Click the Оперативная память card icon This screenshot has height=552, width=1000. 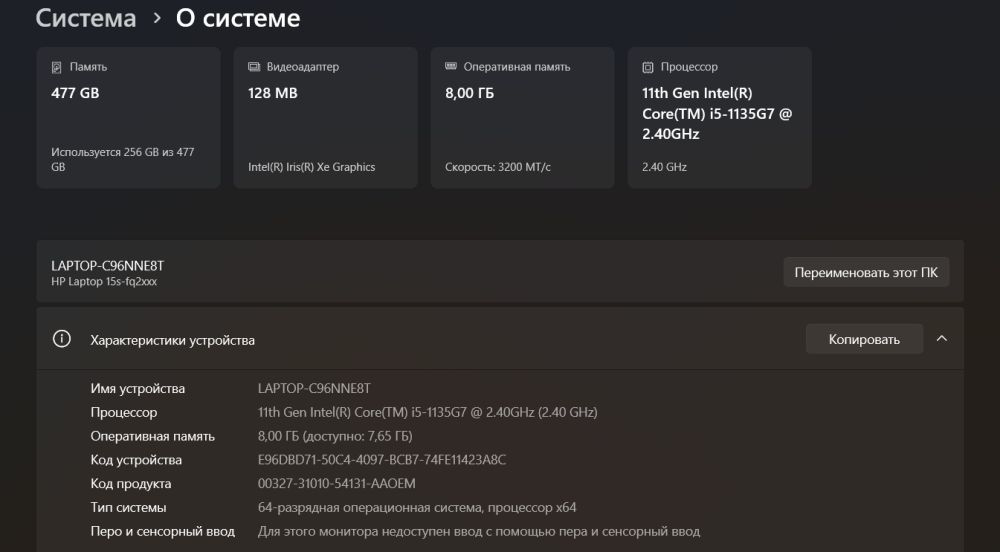click(x=451, y=67)
